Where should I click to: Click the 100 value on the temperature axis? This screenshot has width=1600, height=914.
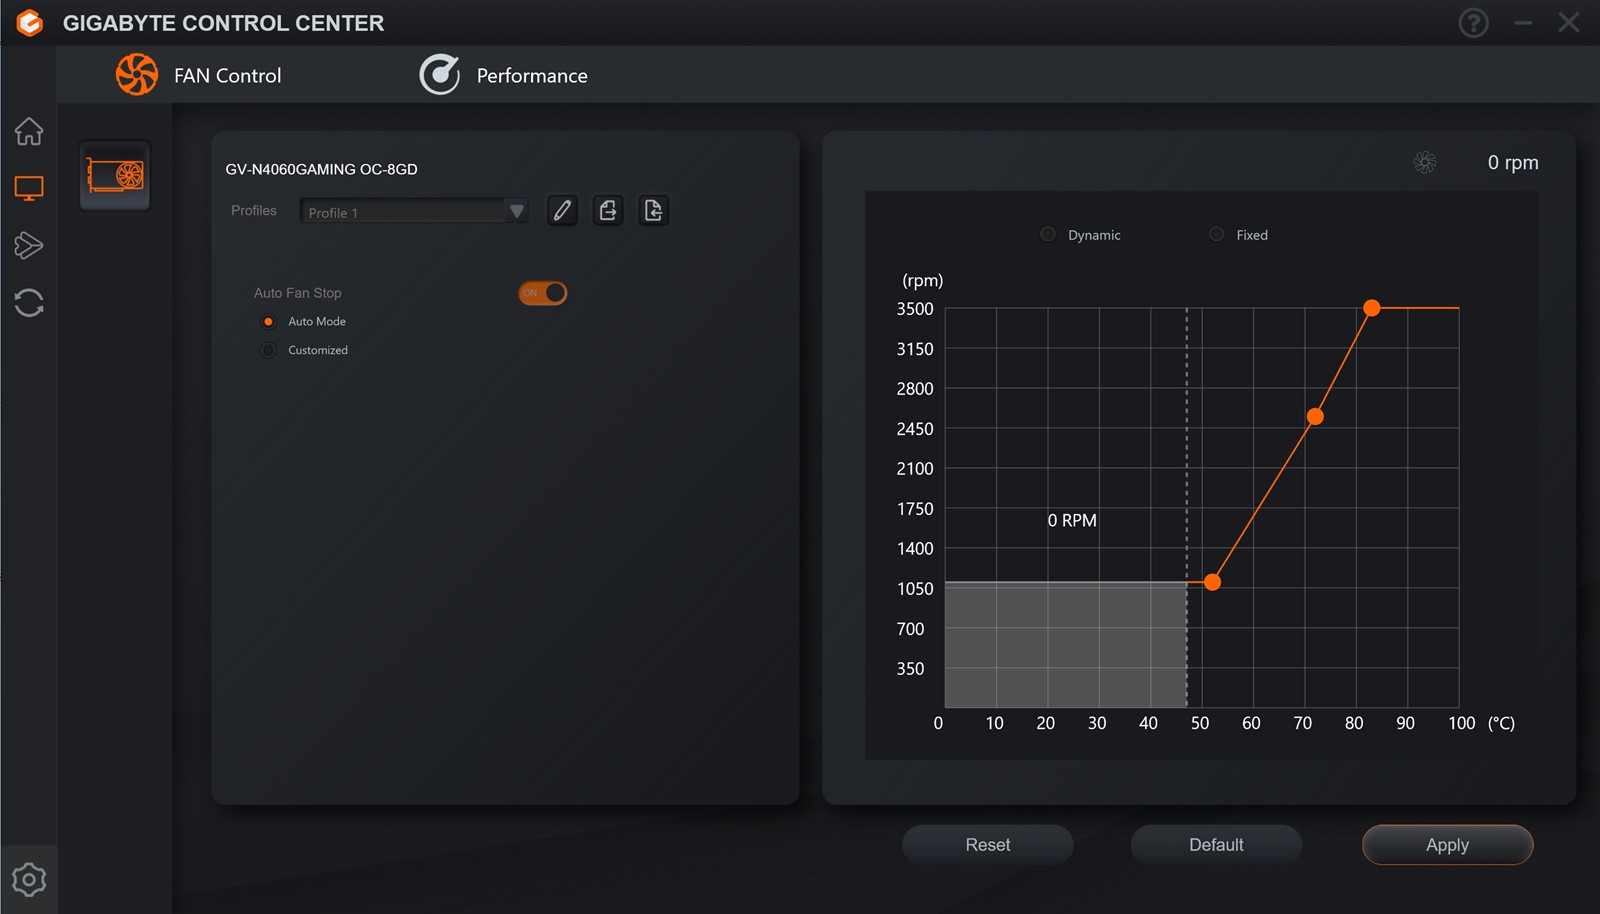(x=1462, y=723)
